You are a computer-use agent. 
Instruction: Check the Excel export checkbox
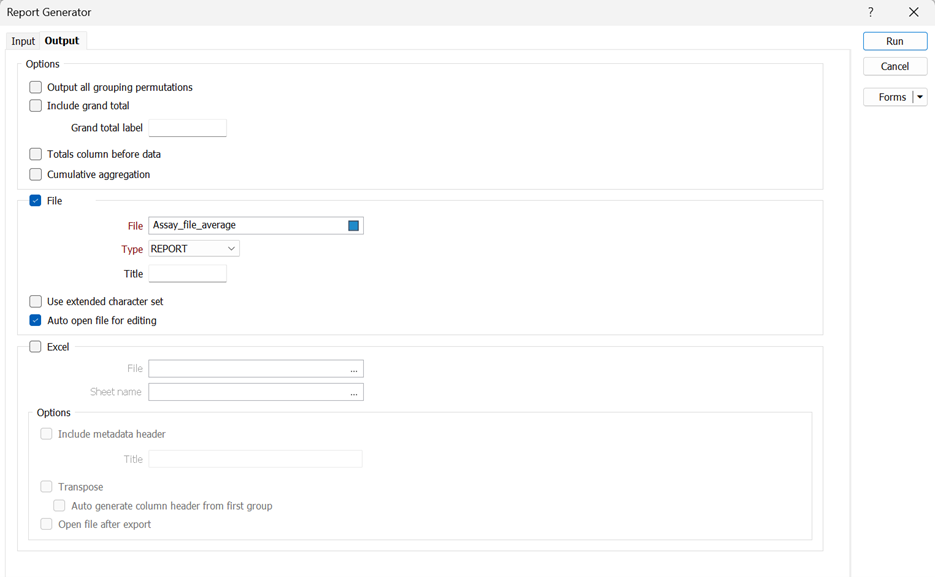(x=35, y=347)
